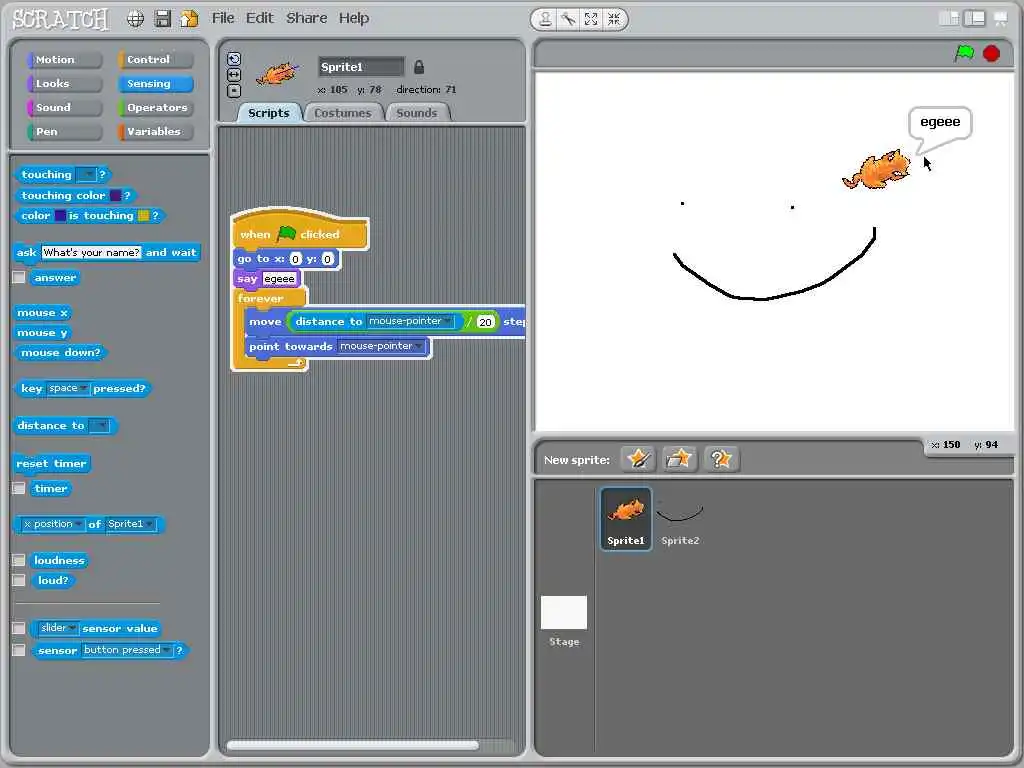
Task: Click the red stop sign button
Action: click(991, 54)
